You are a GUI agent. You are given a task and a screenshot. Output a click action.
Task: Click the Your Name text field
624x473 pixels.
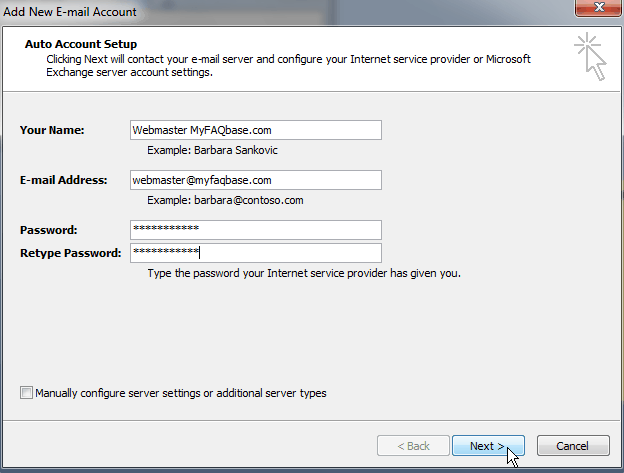(x=255, y=130)
